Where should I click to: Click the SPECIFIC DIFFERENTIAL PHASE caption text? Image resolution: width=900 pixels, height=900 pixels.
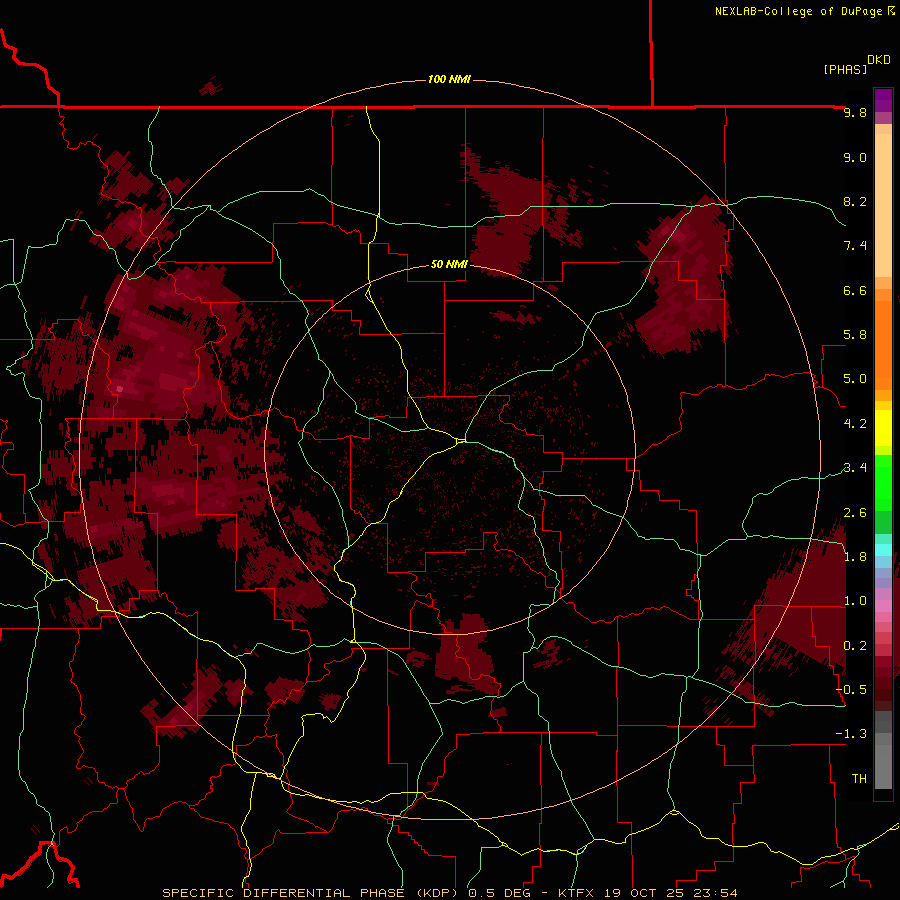click(x=283, y=893)
